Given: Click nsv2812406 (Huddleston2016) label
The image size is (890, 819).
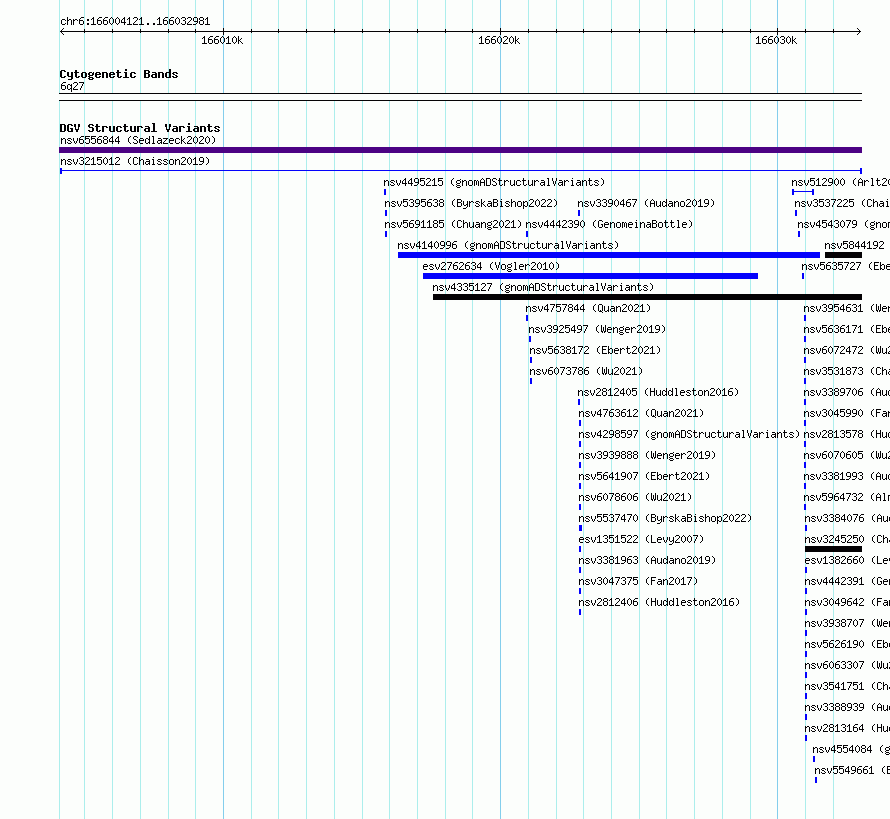Looking at the screenshot, I should coord(659,602).
